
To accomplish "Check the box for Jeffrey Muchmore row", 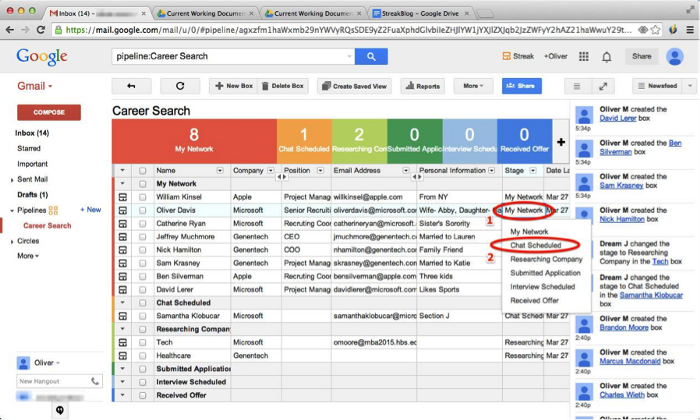I will pos(142,237).
